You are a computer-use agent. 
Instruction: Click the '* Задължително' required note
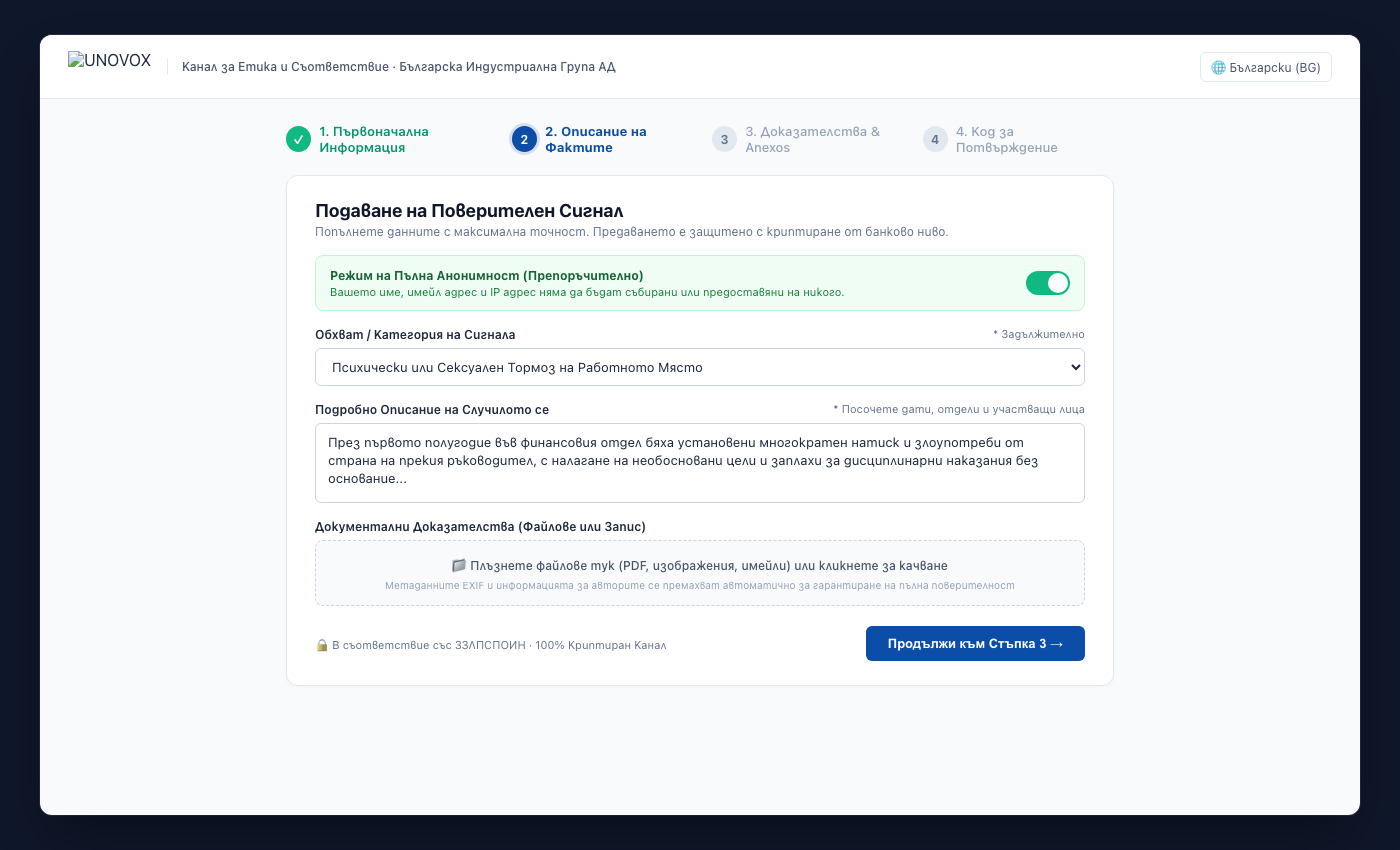(1038, 334)
